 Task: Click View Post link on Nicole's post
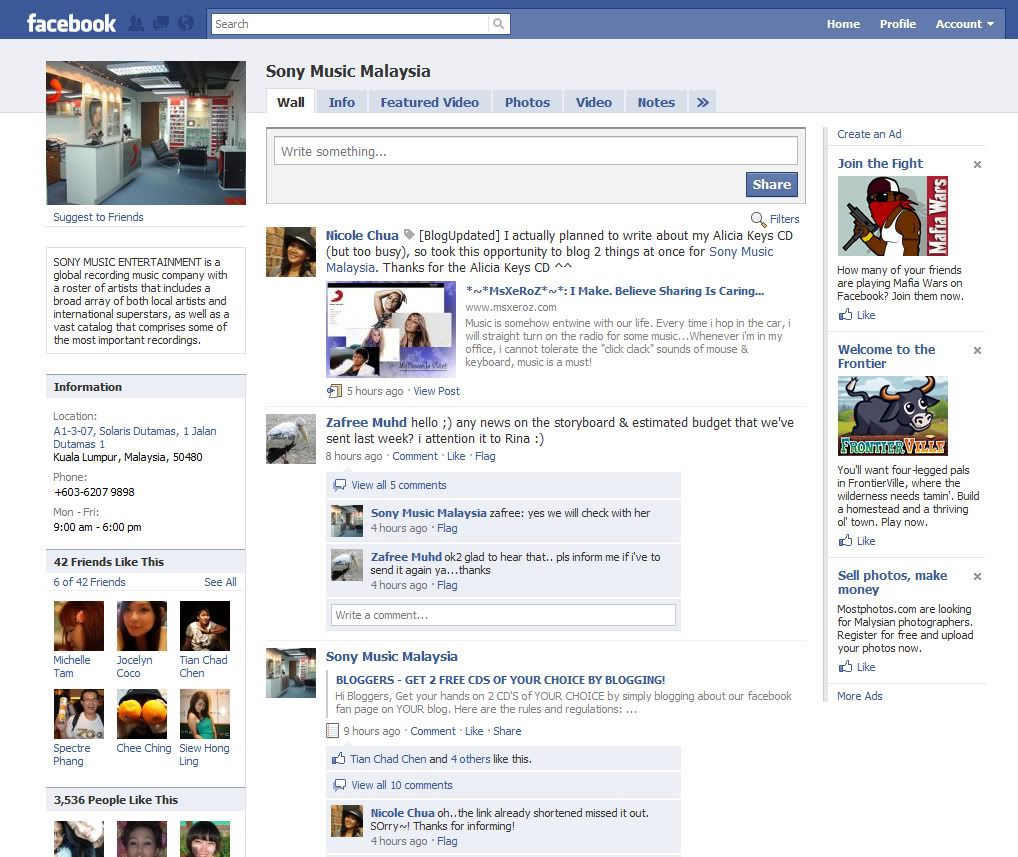click(436, 391)
